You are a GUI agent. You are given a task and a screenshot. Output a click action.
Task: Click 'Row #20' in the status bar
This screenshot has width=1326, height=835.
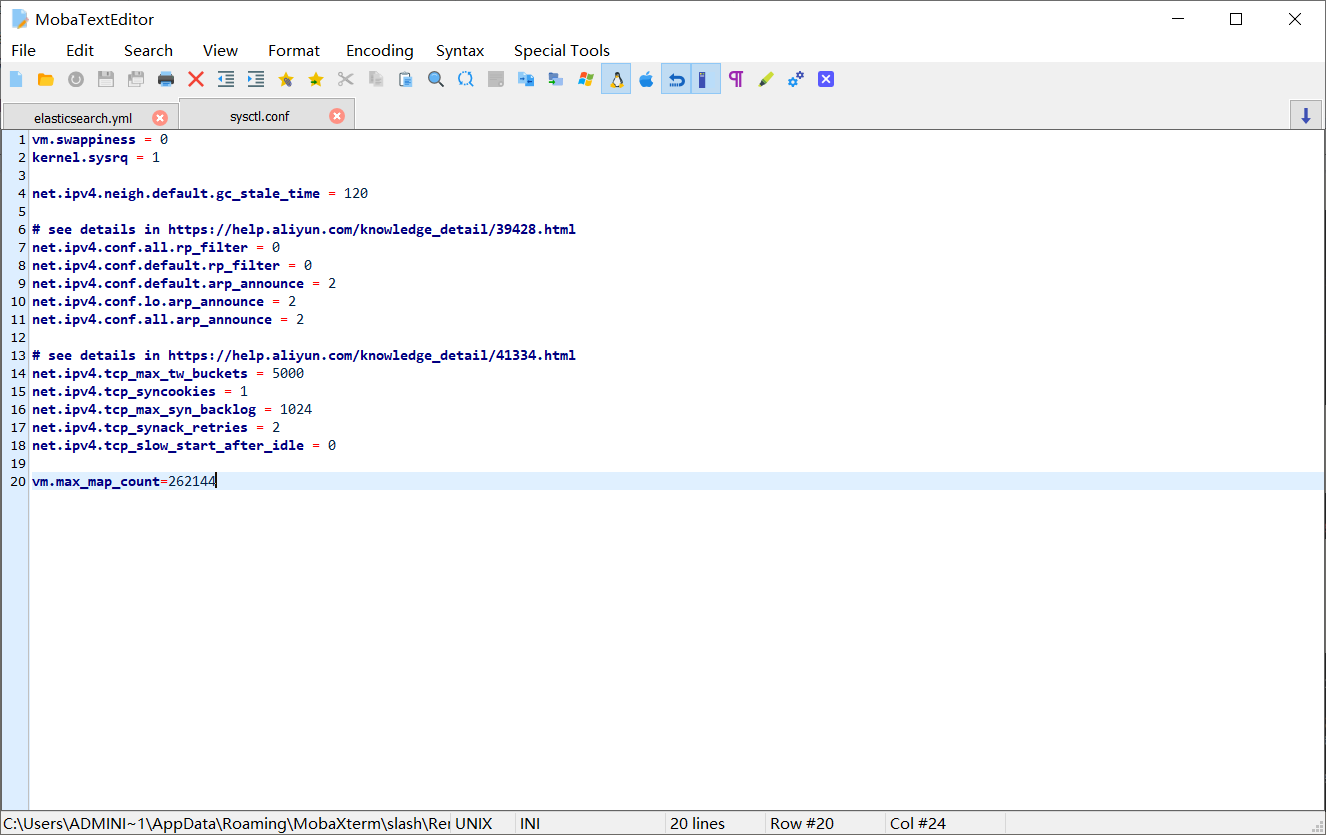(802, 824)
